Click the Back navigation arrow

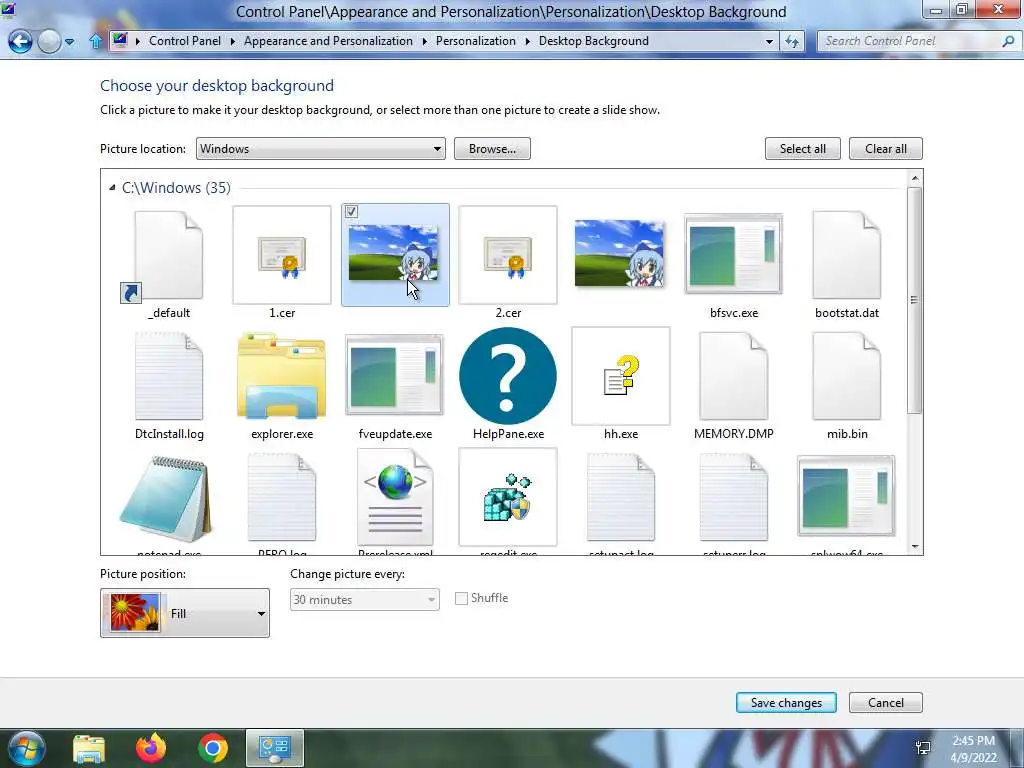coord(20,41)
